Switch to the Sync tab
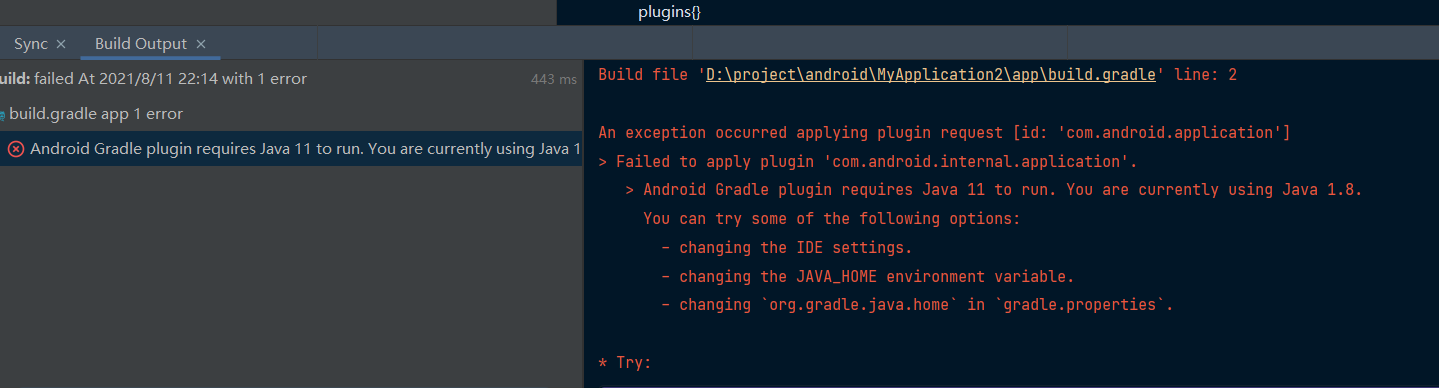Screen dimensions: 1439x388 tap(30, 44)
